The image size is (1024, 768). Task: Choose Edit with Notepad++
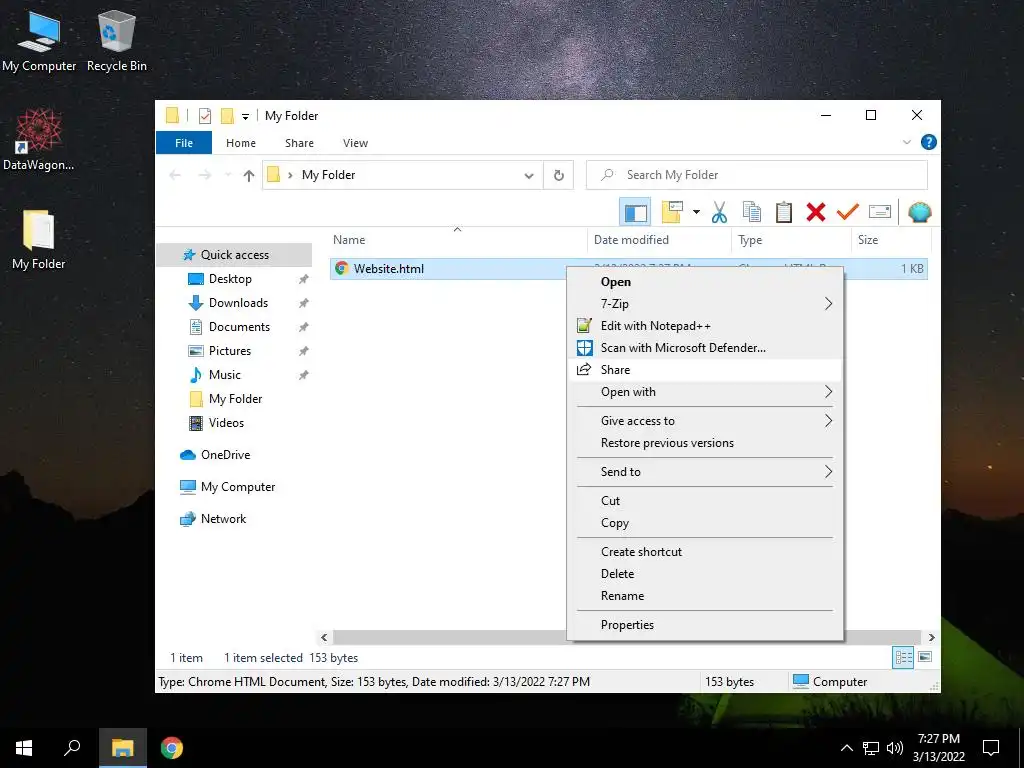(x=705, y=326)
